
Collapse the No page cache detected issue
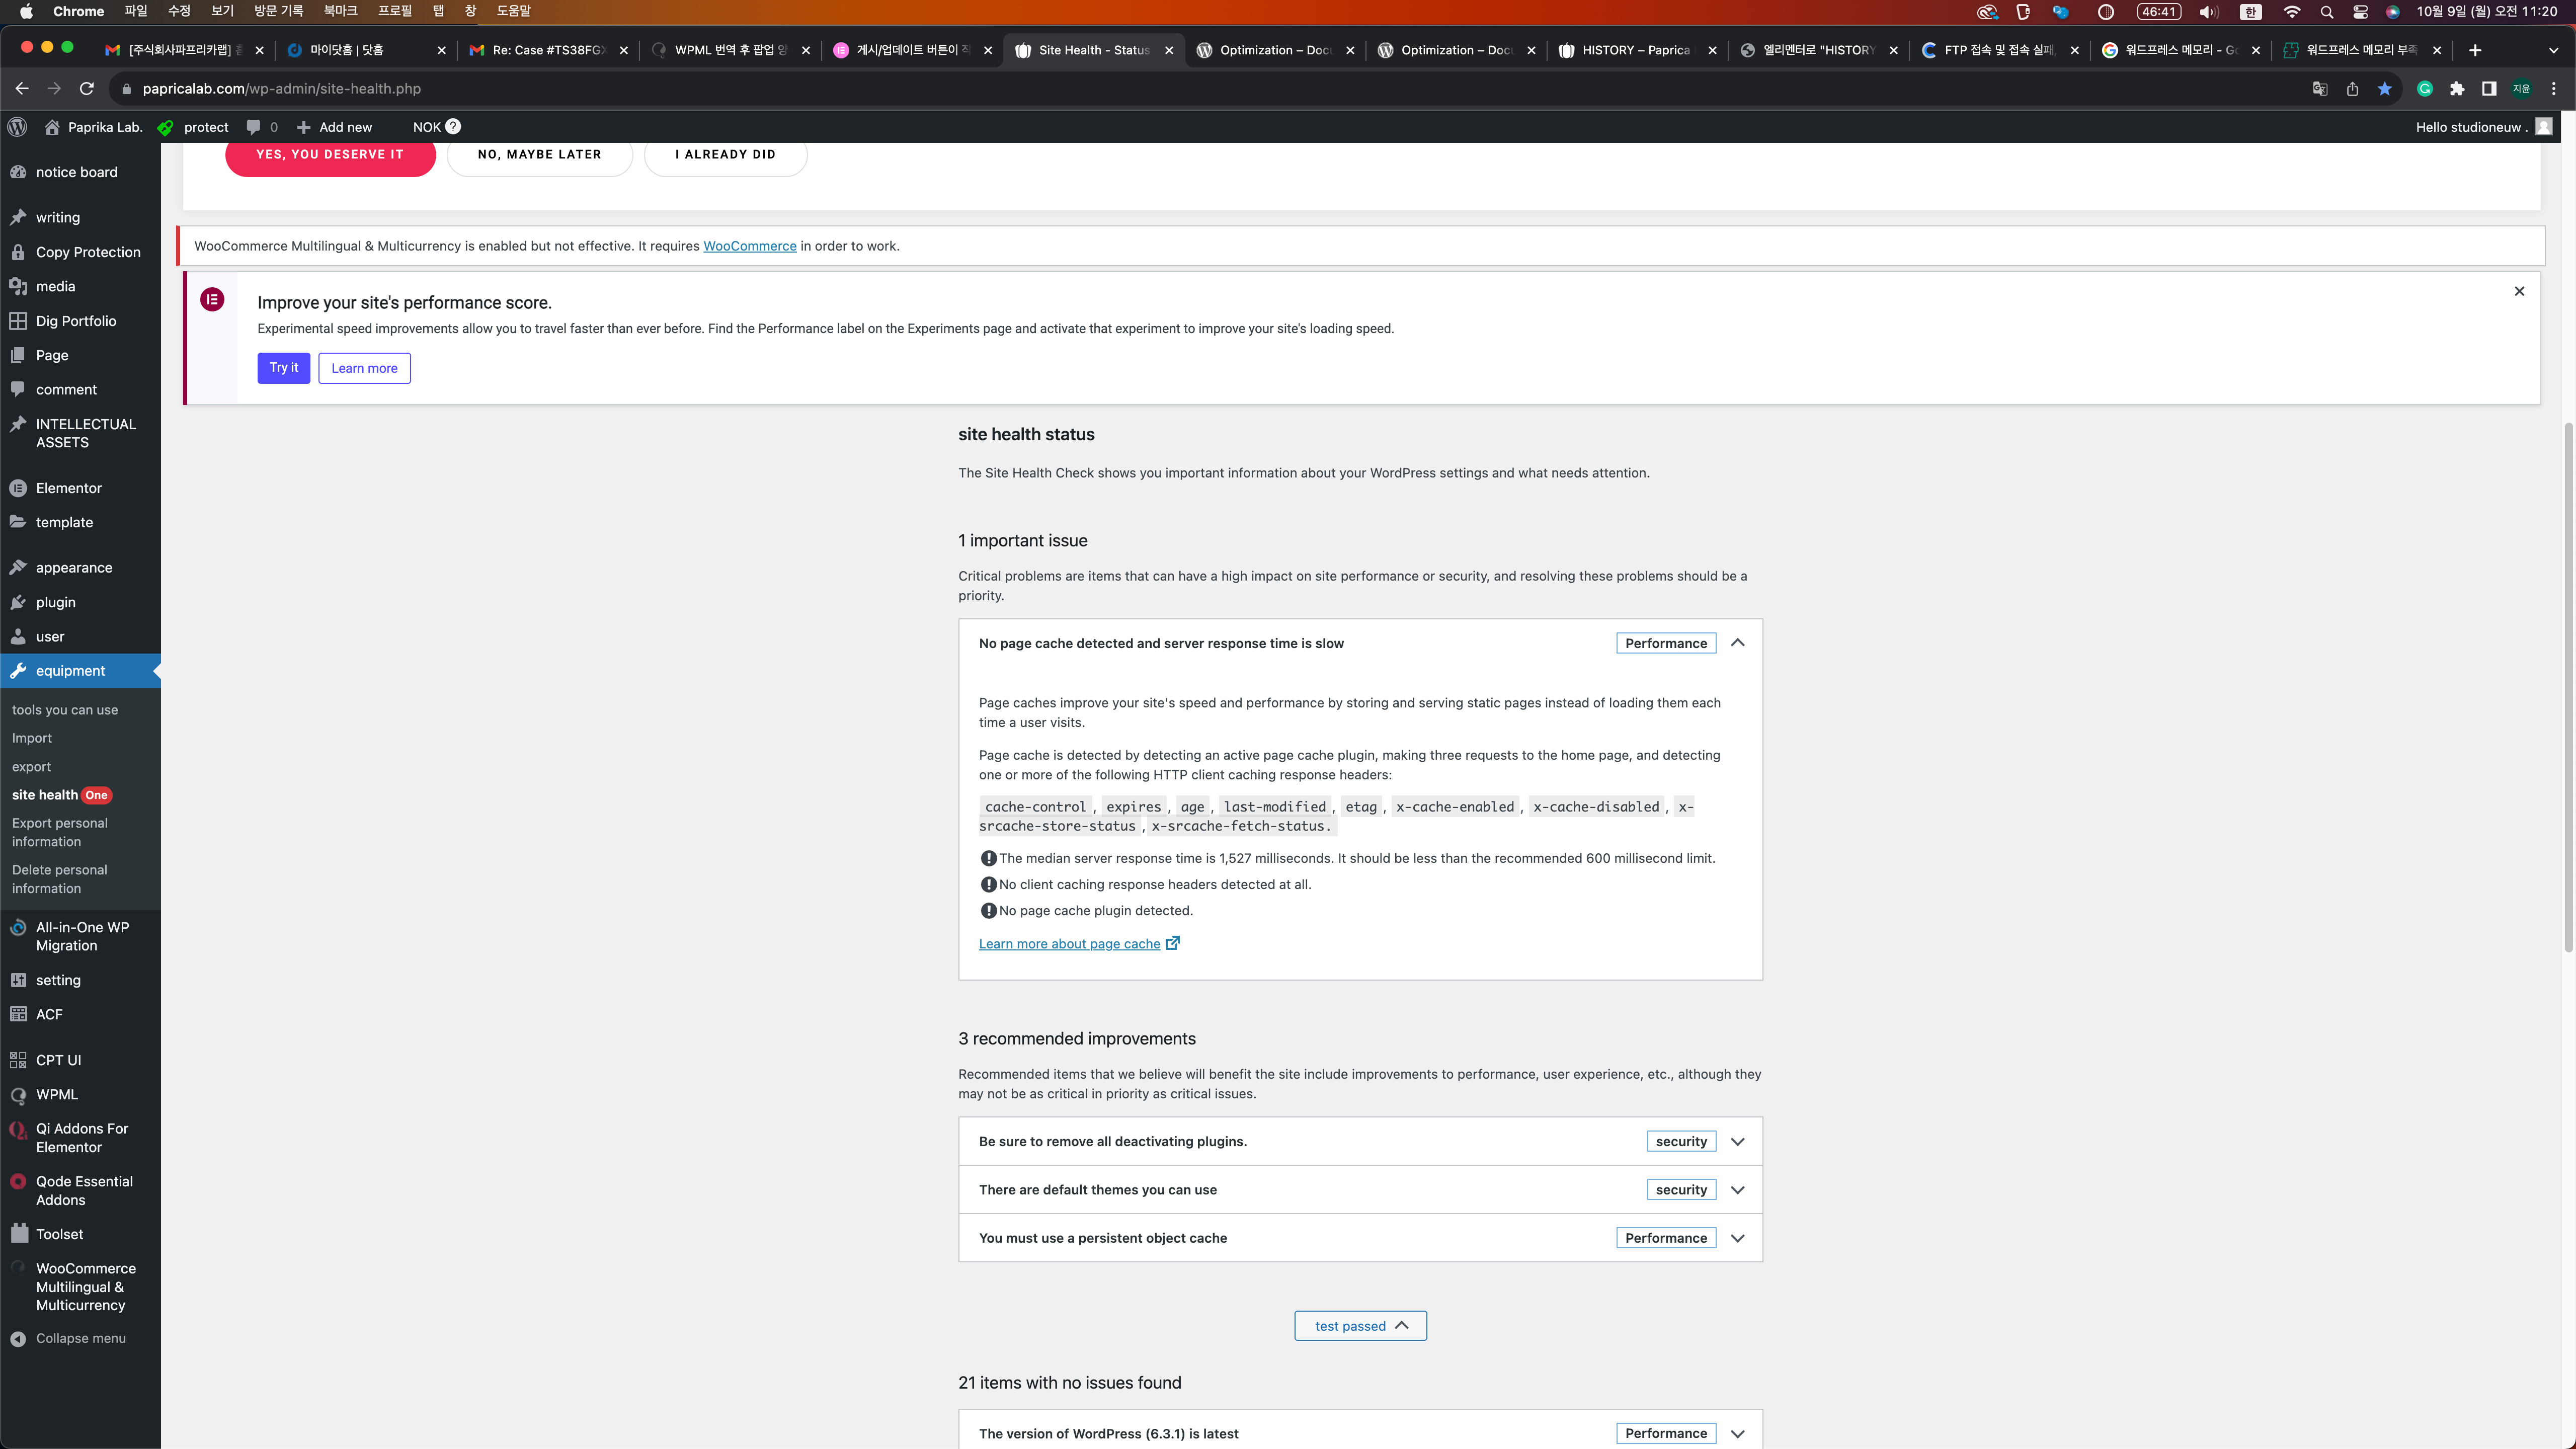1737,643
